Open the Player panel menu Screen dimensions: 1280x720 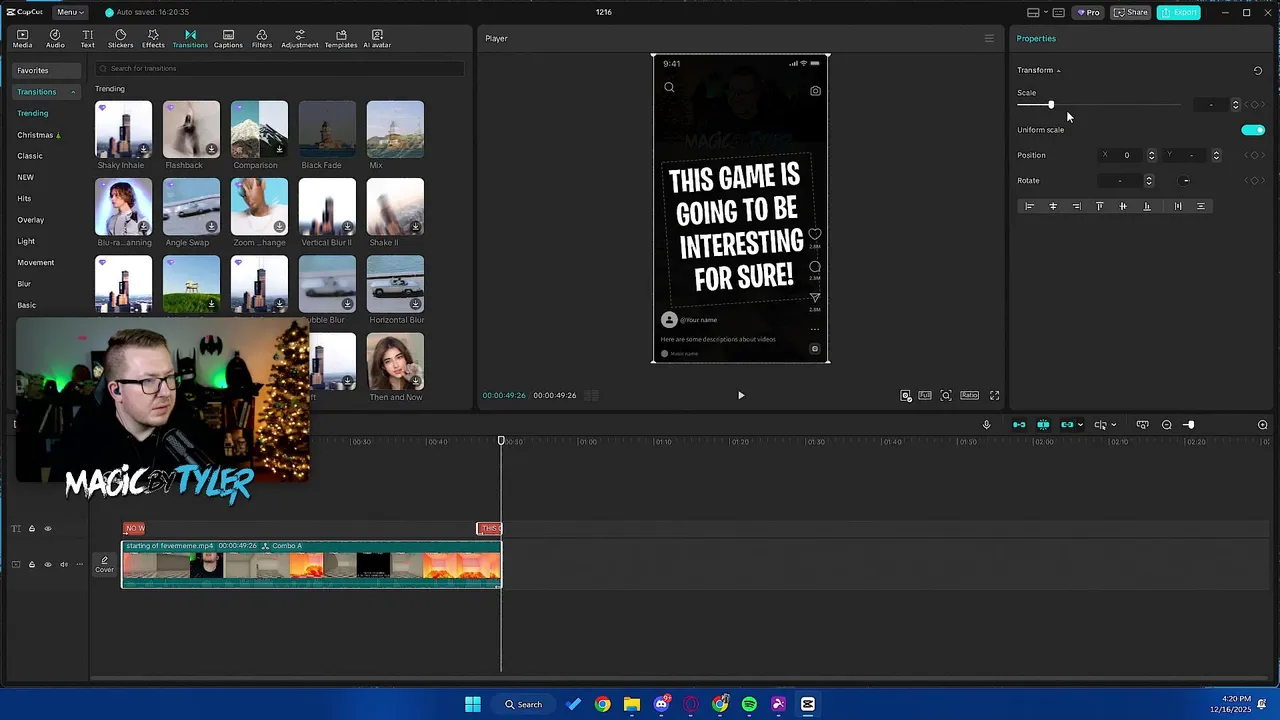[x=989, y=39]
